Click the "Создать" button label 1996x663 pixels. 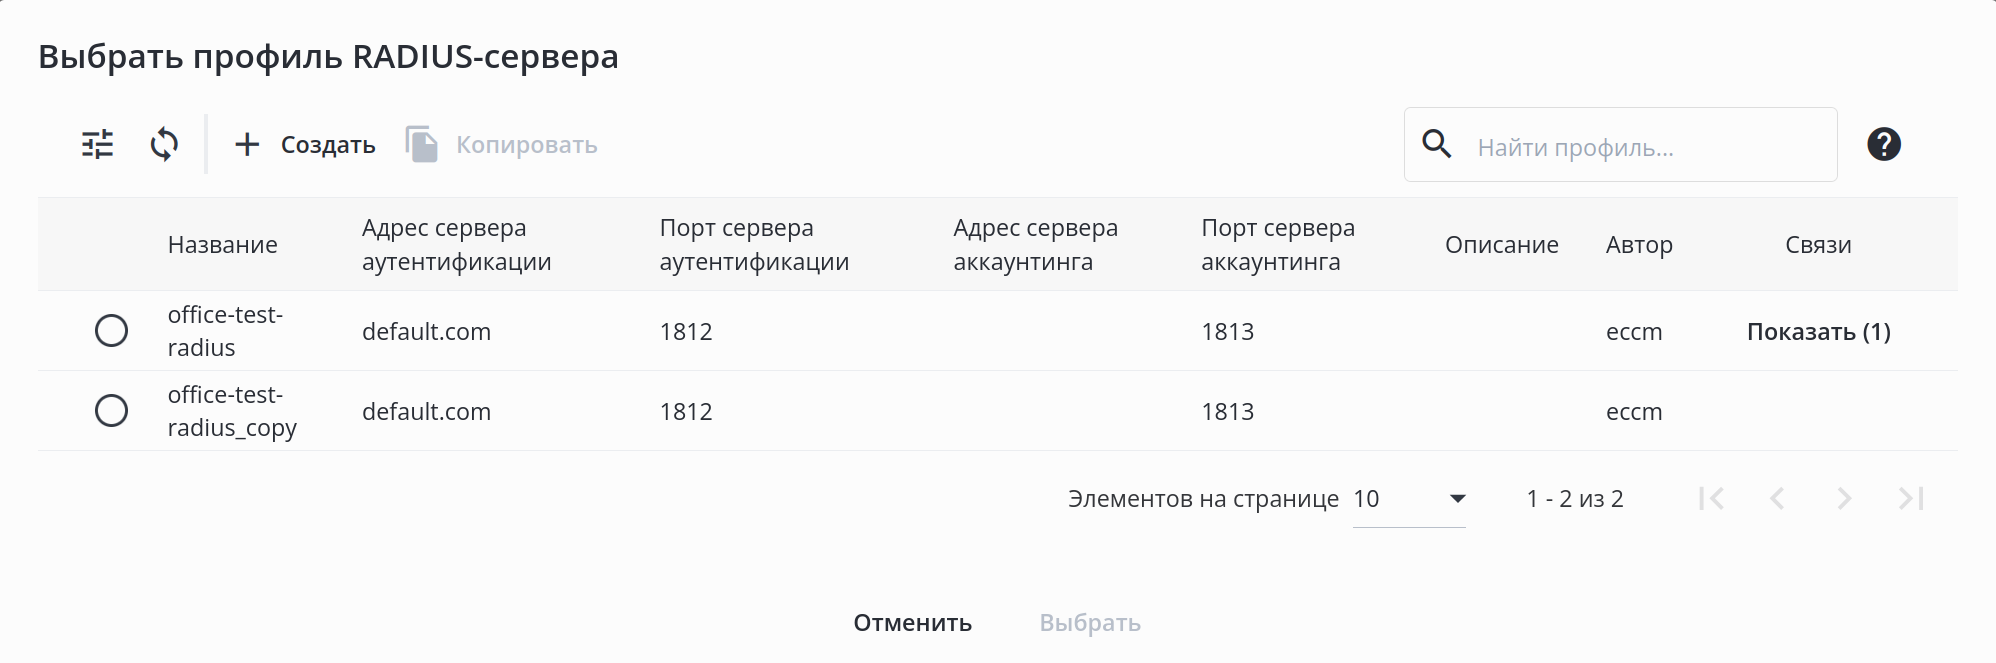328,145
